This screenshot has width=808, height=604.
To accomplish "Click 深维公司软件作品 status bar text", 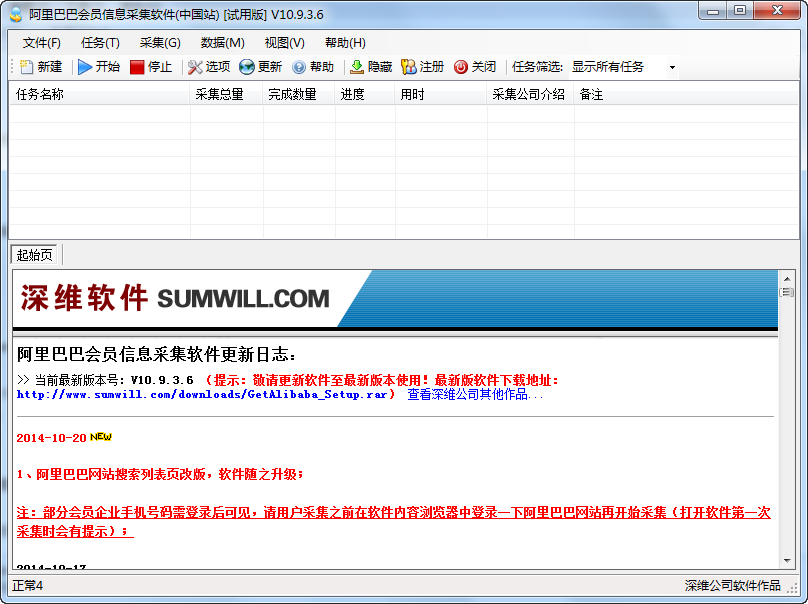I will tap(732, 586).
